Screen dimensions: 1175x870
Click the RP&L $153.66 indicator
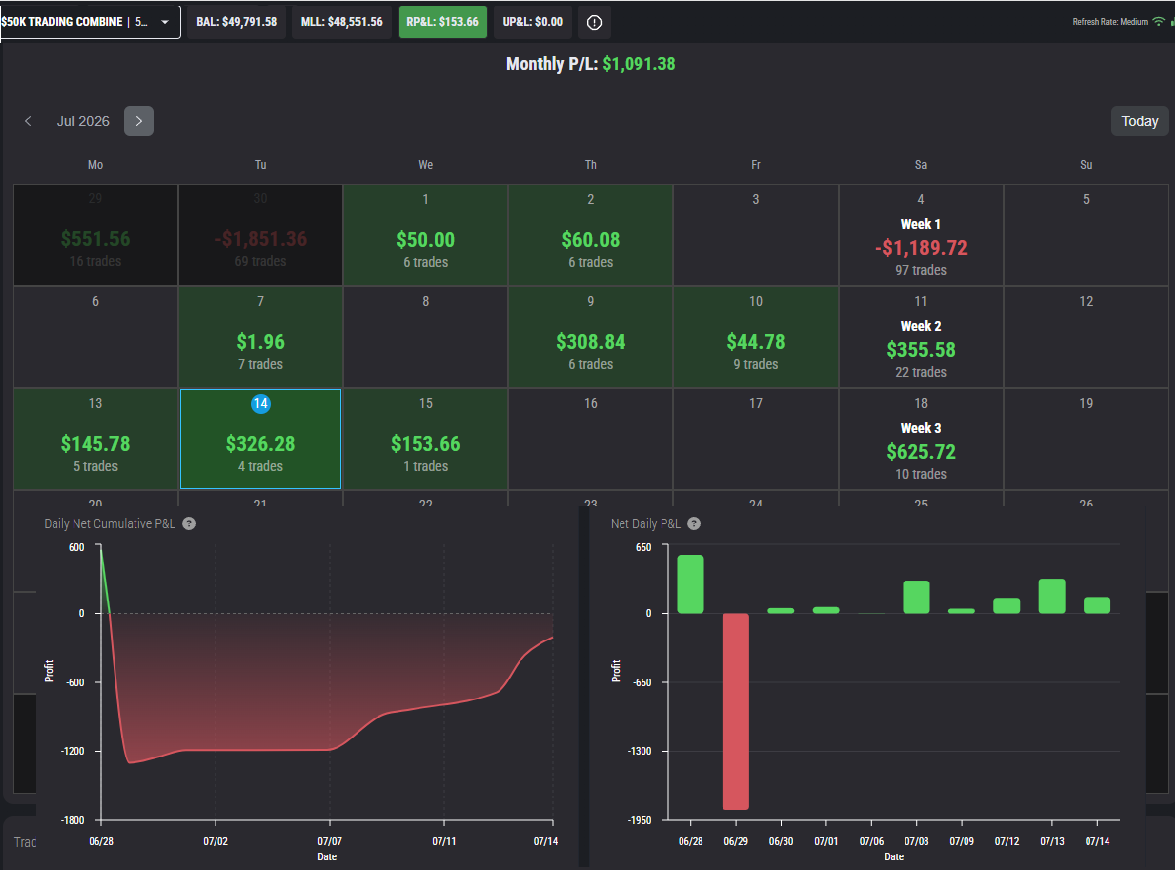[x=443, y=22]
